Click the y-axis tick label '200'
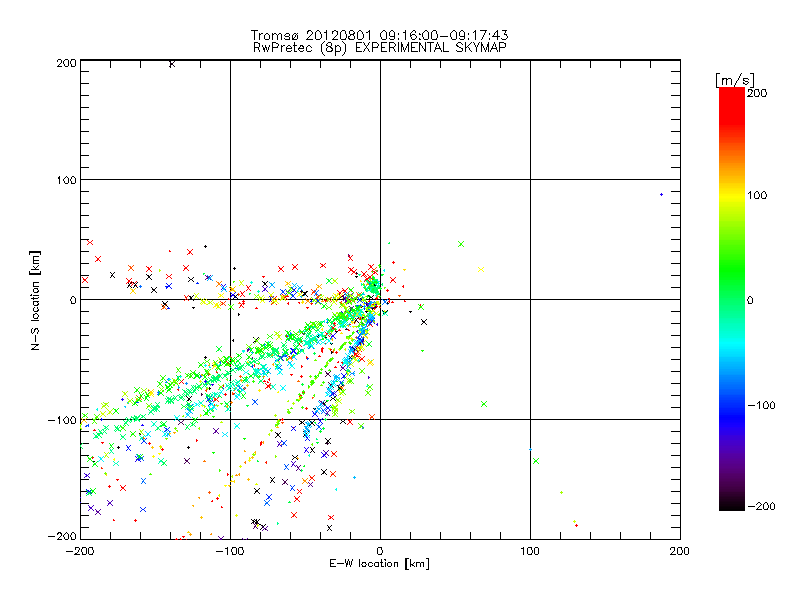 point(66,63)
